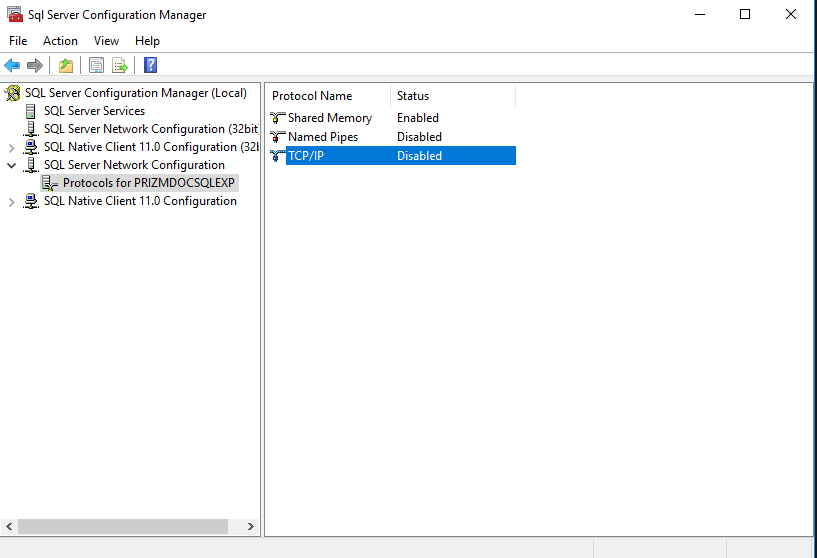
Task: Click the Sql Server Configuration Manager title bar icon
Action: click(x=15, y=14)
